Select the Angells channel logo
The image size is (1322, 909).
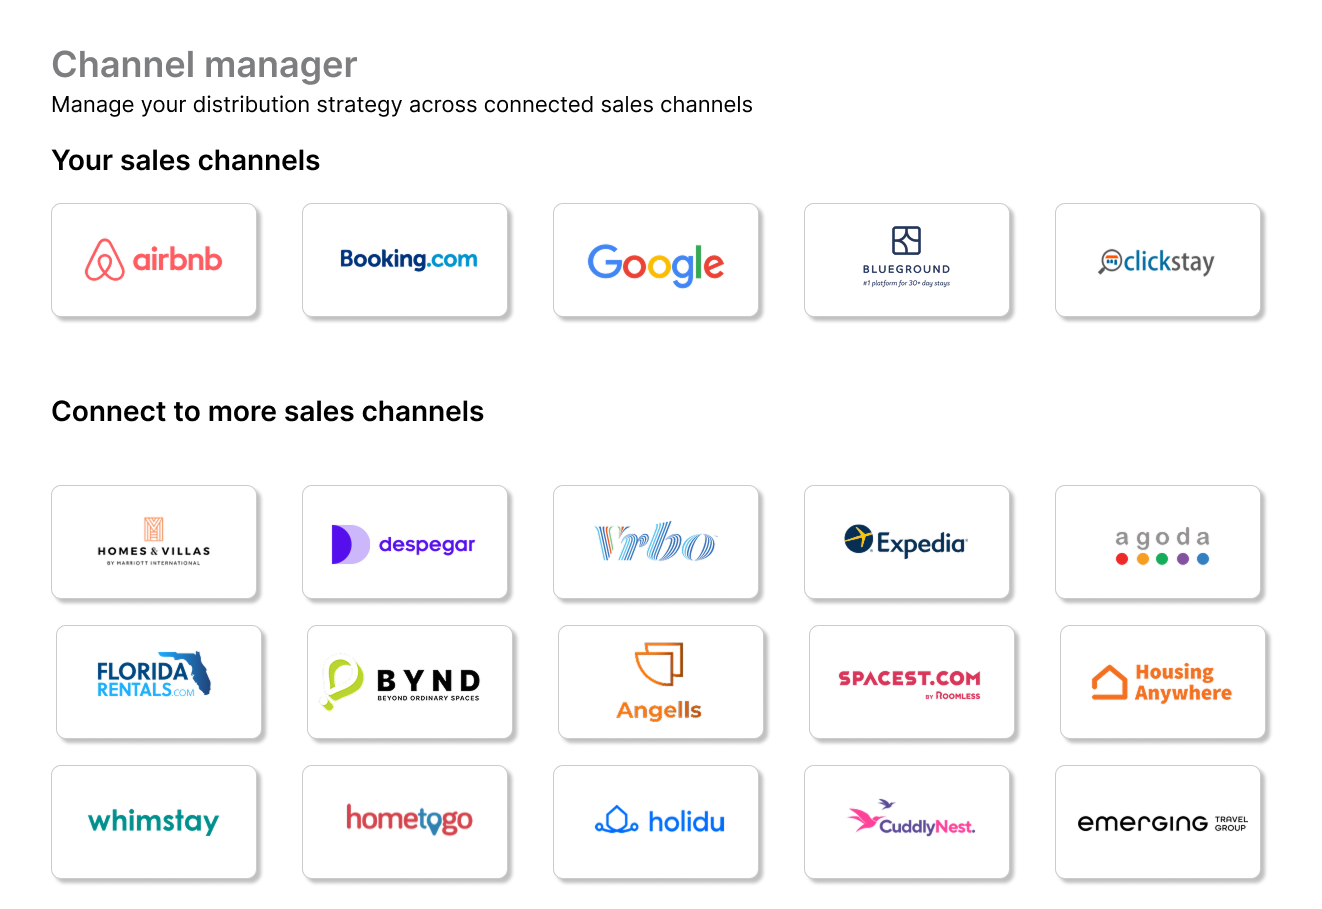[x=660, y=682]
